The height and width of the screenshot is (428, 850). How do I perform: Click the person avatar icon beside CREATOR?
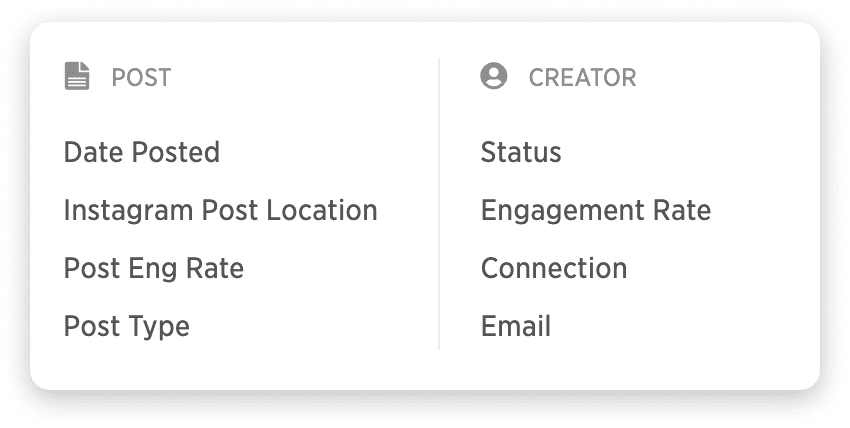[493, 76]
